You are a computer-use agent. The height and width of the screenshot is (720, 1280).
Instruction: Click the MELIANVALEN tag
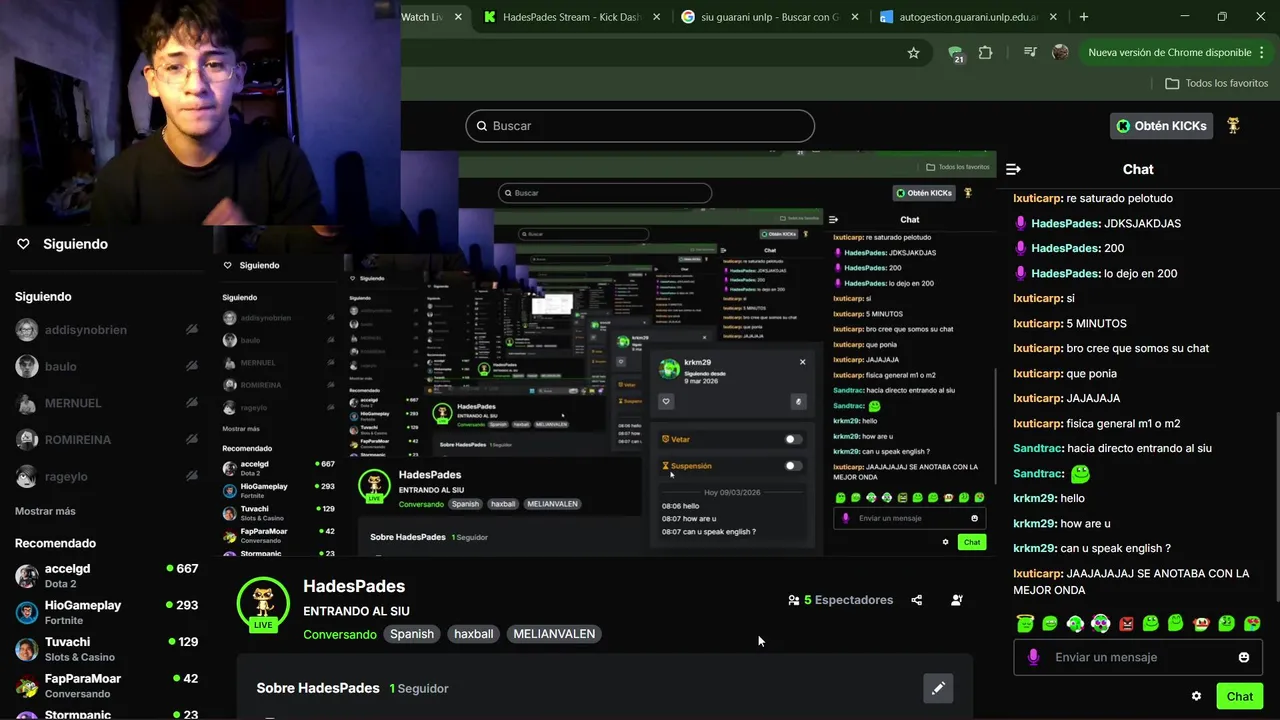pyautogui.click(x=554, y=634)
